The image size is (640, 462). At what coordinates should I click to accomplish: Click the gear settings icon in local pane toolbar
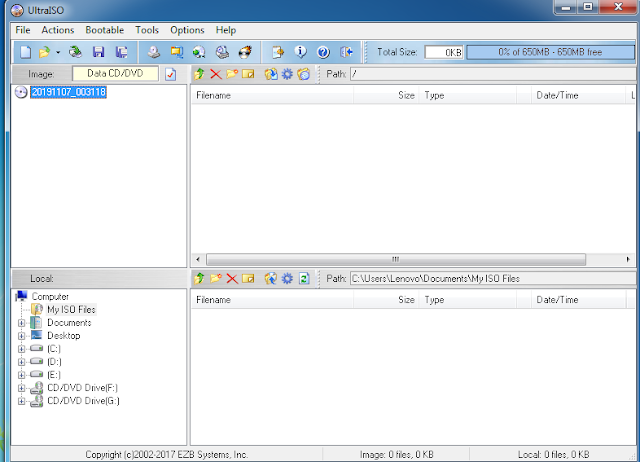[287, 278]
